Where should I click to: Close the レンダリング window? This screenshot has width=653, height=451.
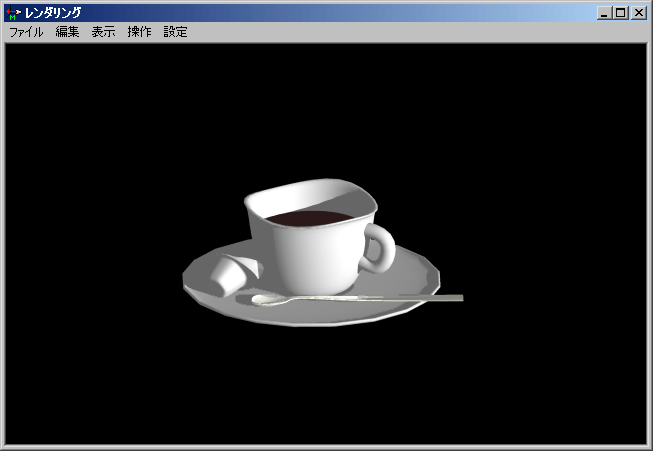point(638,13)
